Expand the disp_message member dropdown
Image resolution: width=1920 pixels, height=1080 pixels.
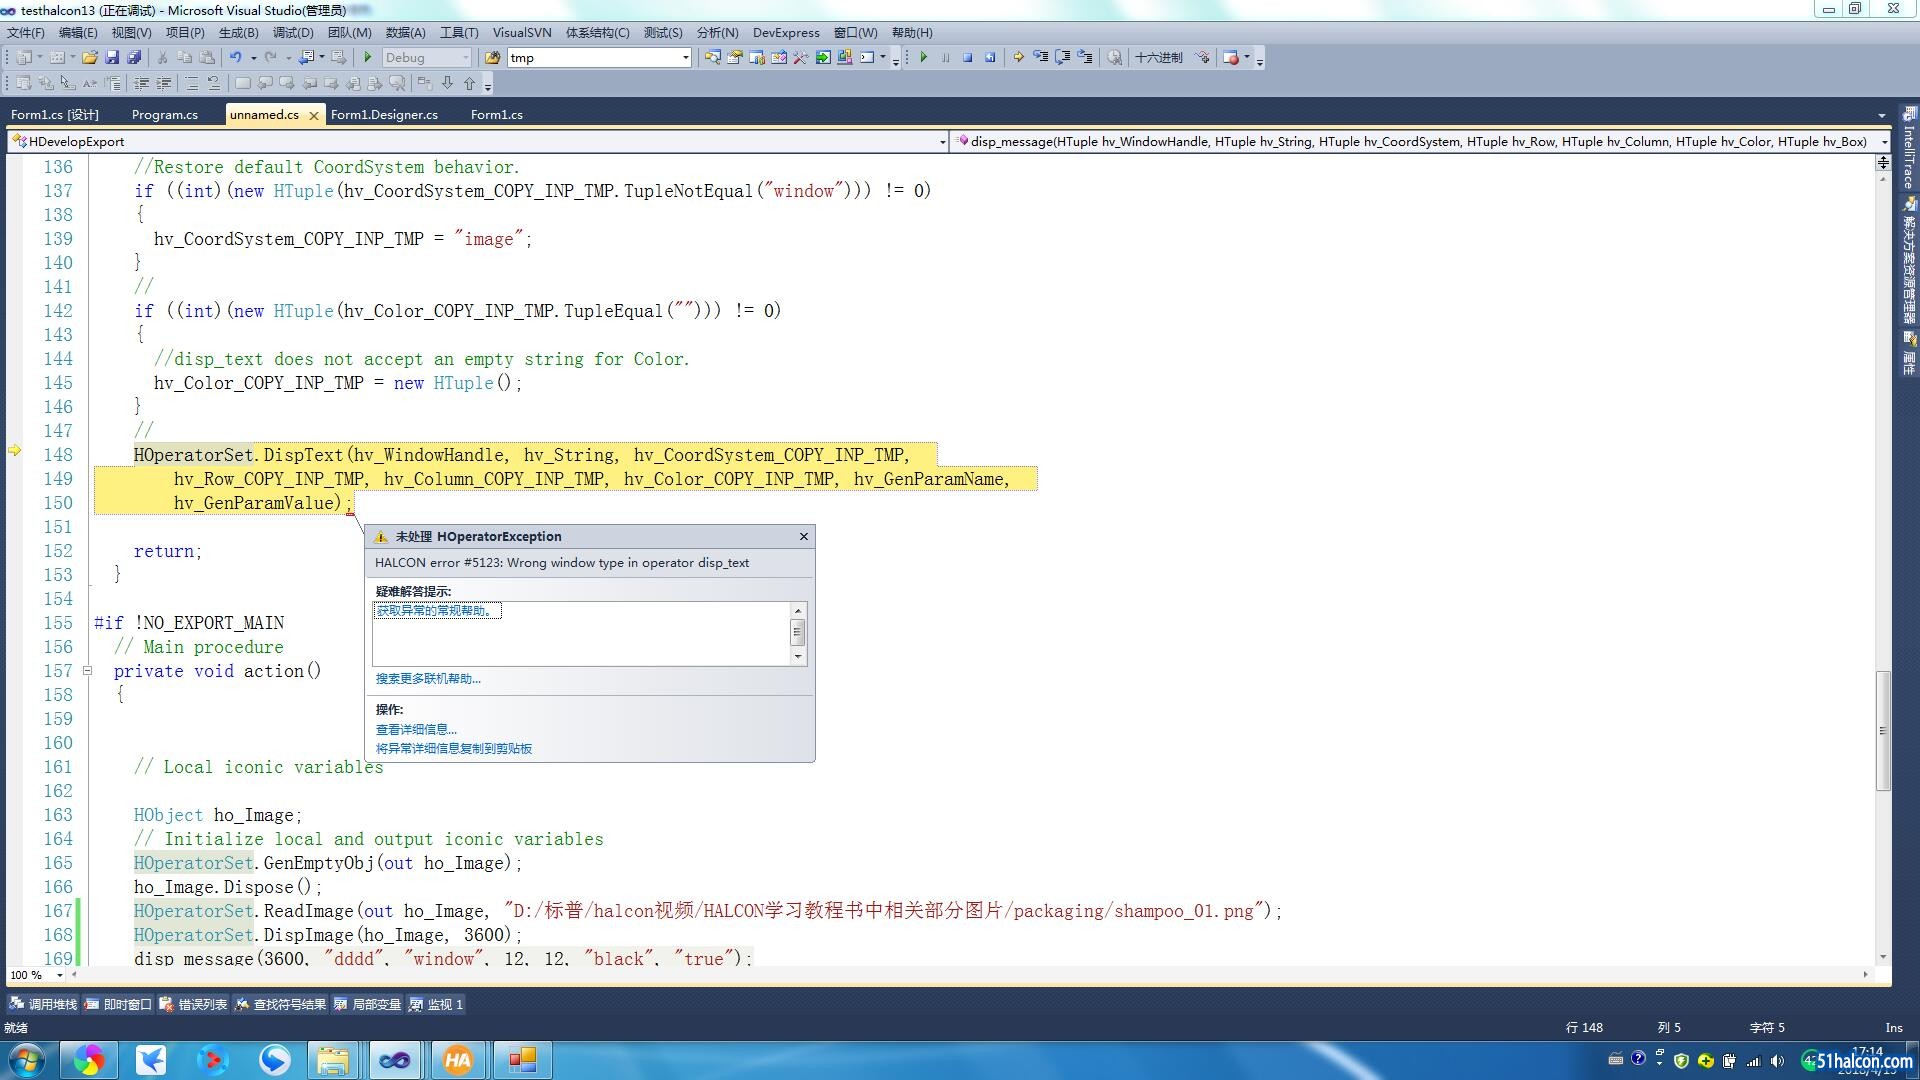coord(1884,142)
